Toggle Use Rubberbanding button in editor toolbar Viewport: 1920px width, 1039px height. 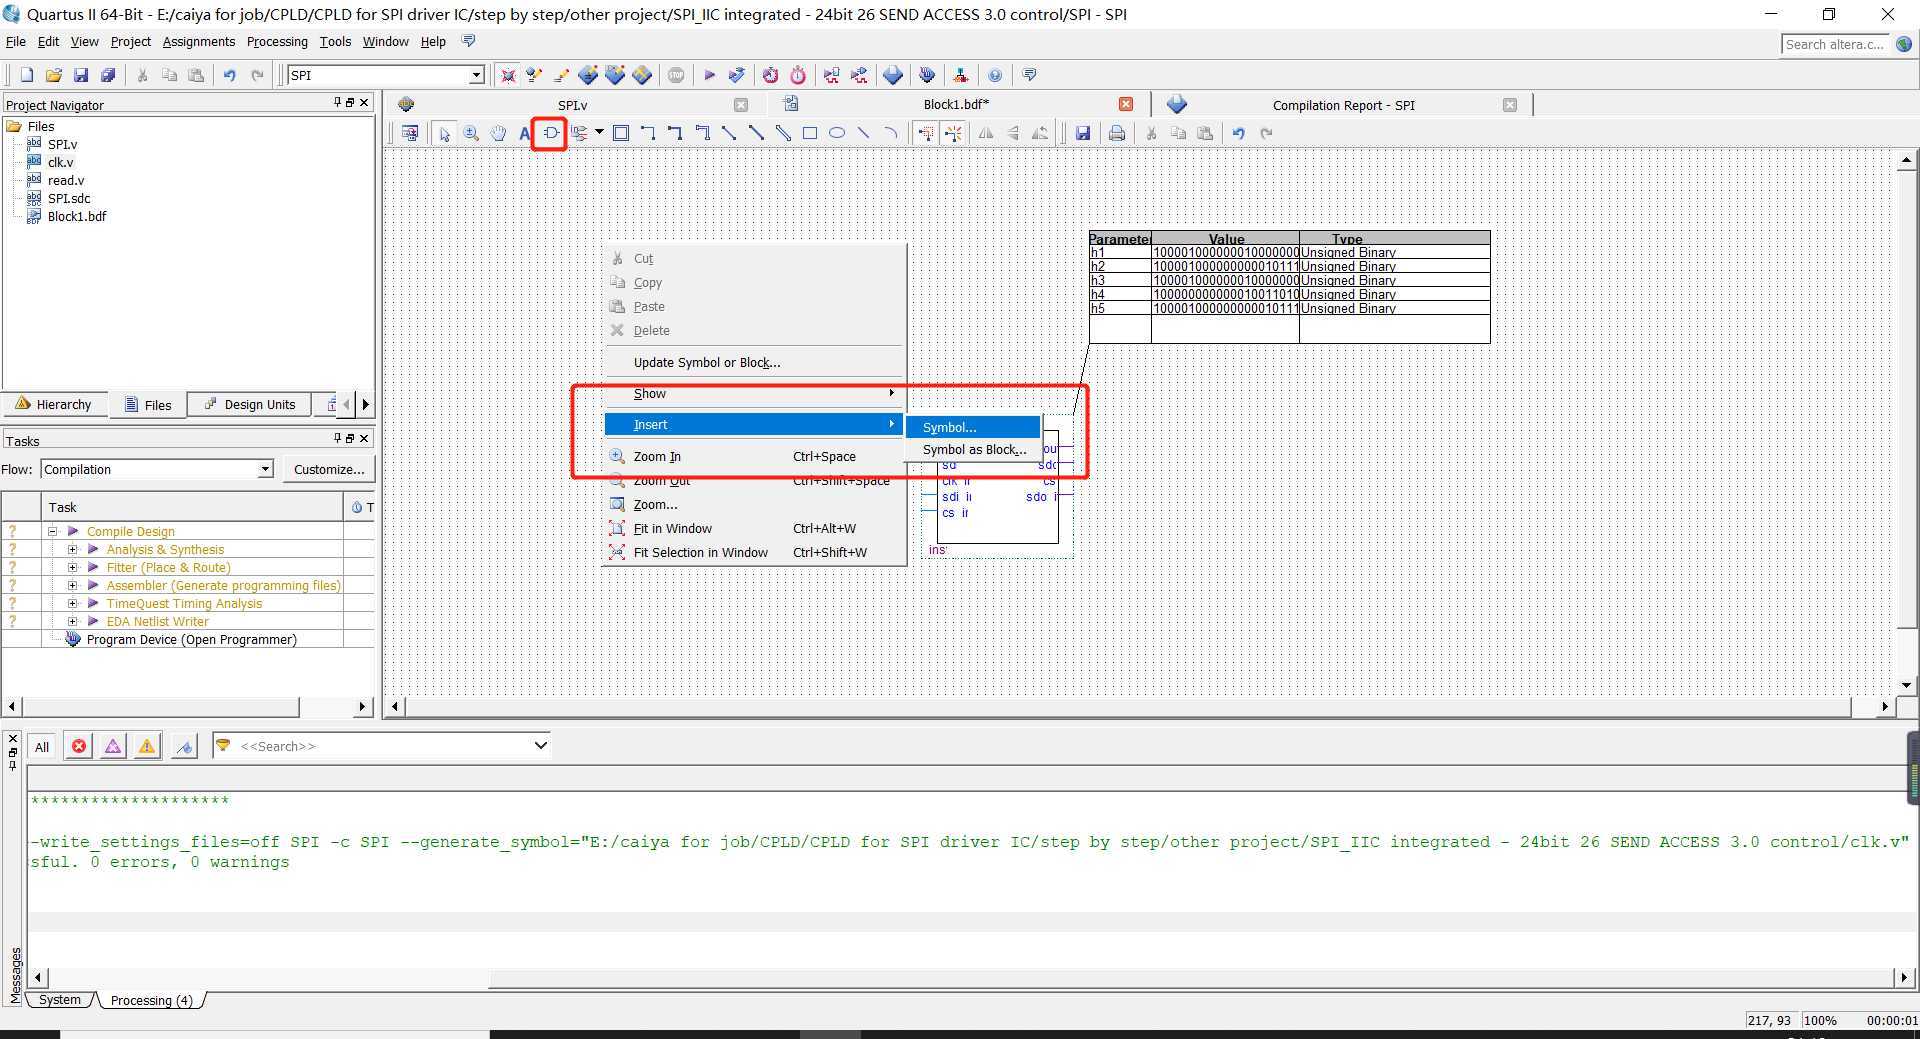926,133
